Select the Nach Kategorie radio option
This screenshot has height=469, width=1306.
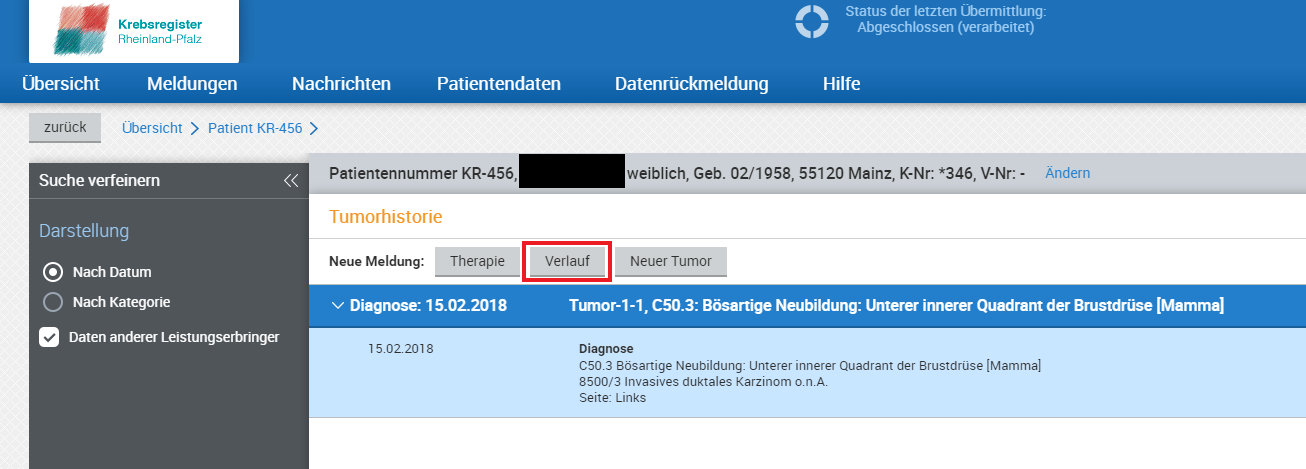pos(53,302)
